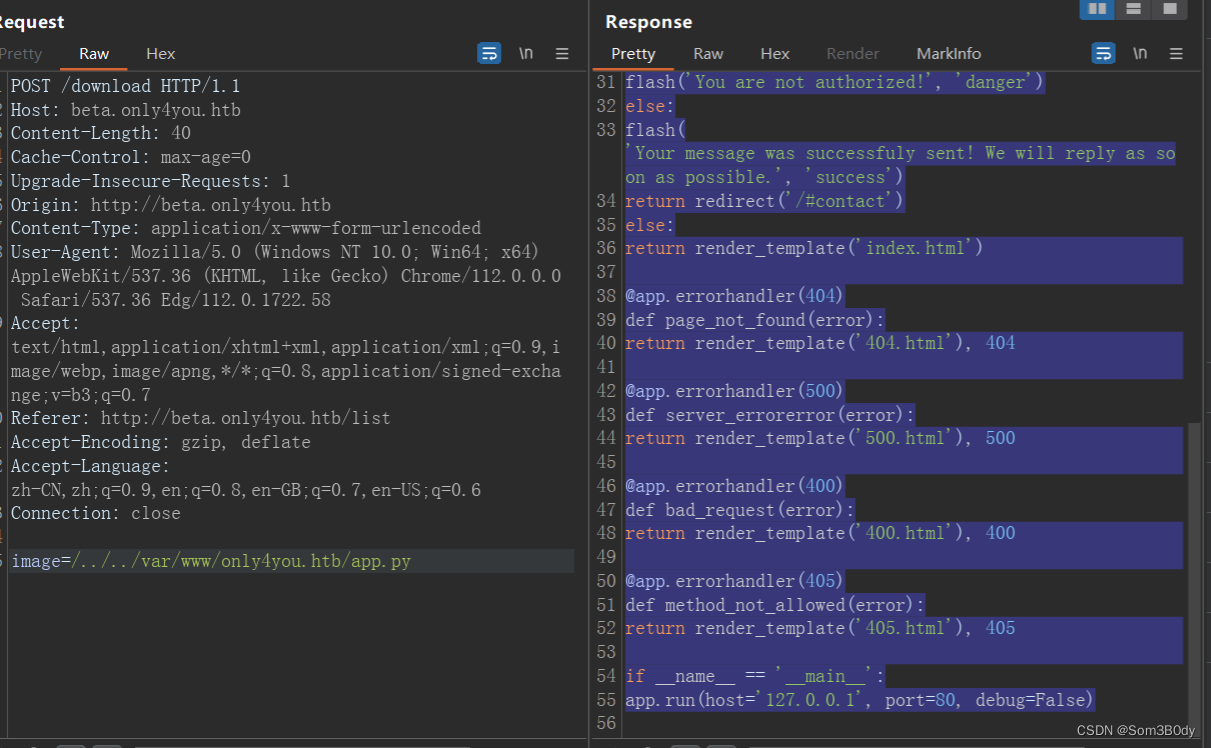The image size is (1211, 748).
Task: Toggle word wrap in the Request editor
Action: pyautogui.click(x=489, y=53)
